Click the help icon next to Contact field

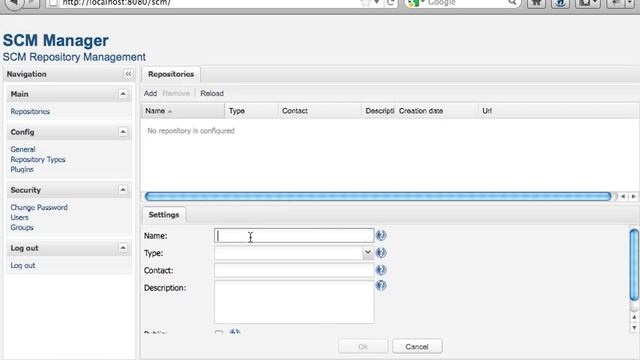(381, 270)
